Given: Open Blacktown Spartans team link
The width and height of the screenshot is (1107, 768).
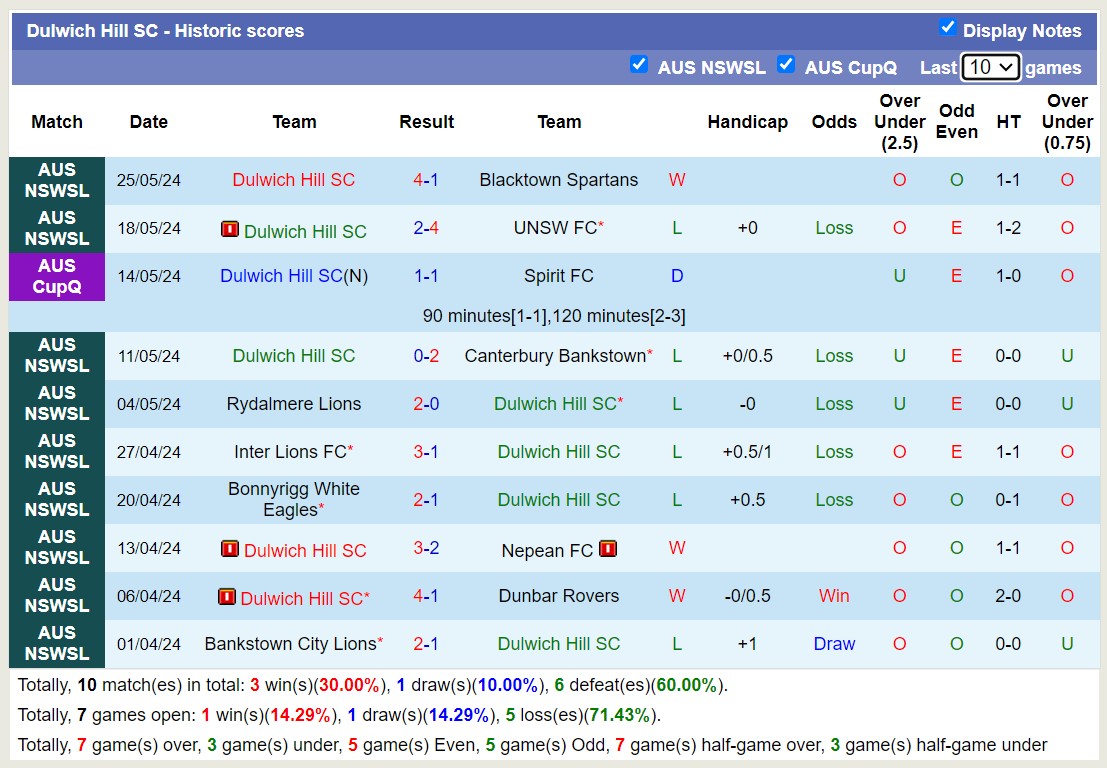Looking at the screenshot, I should 558,180.
